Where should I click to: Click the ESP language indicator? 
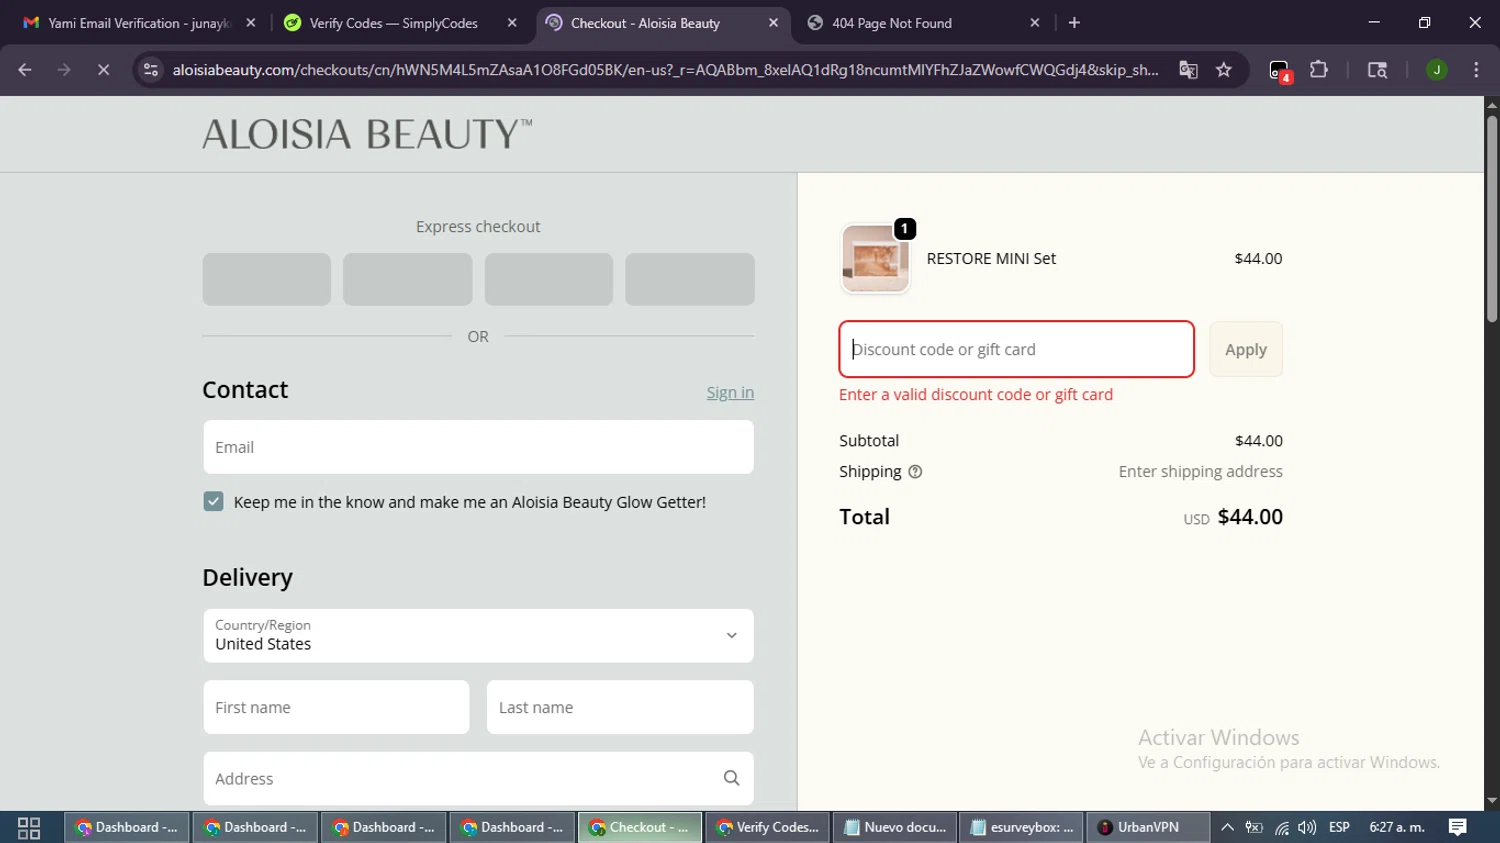coord(1339,827)
